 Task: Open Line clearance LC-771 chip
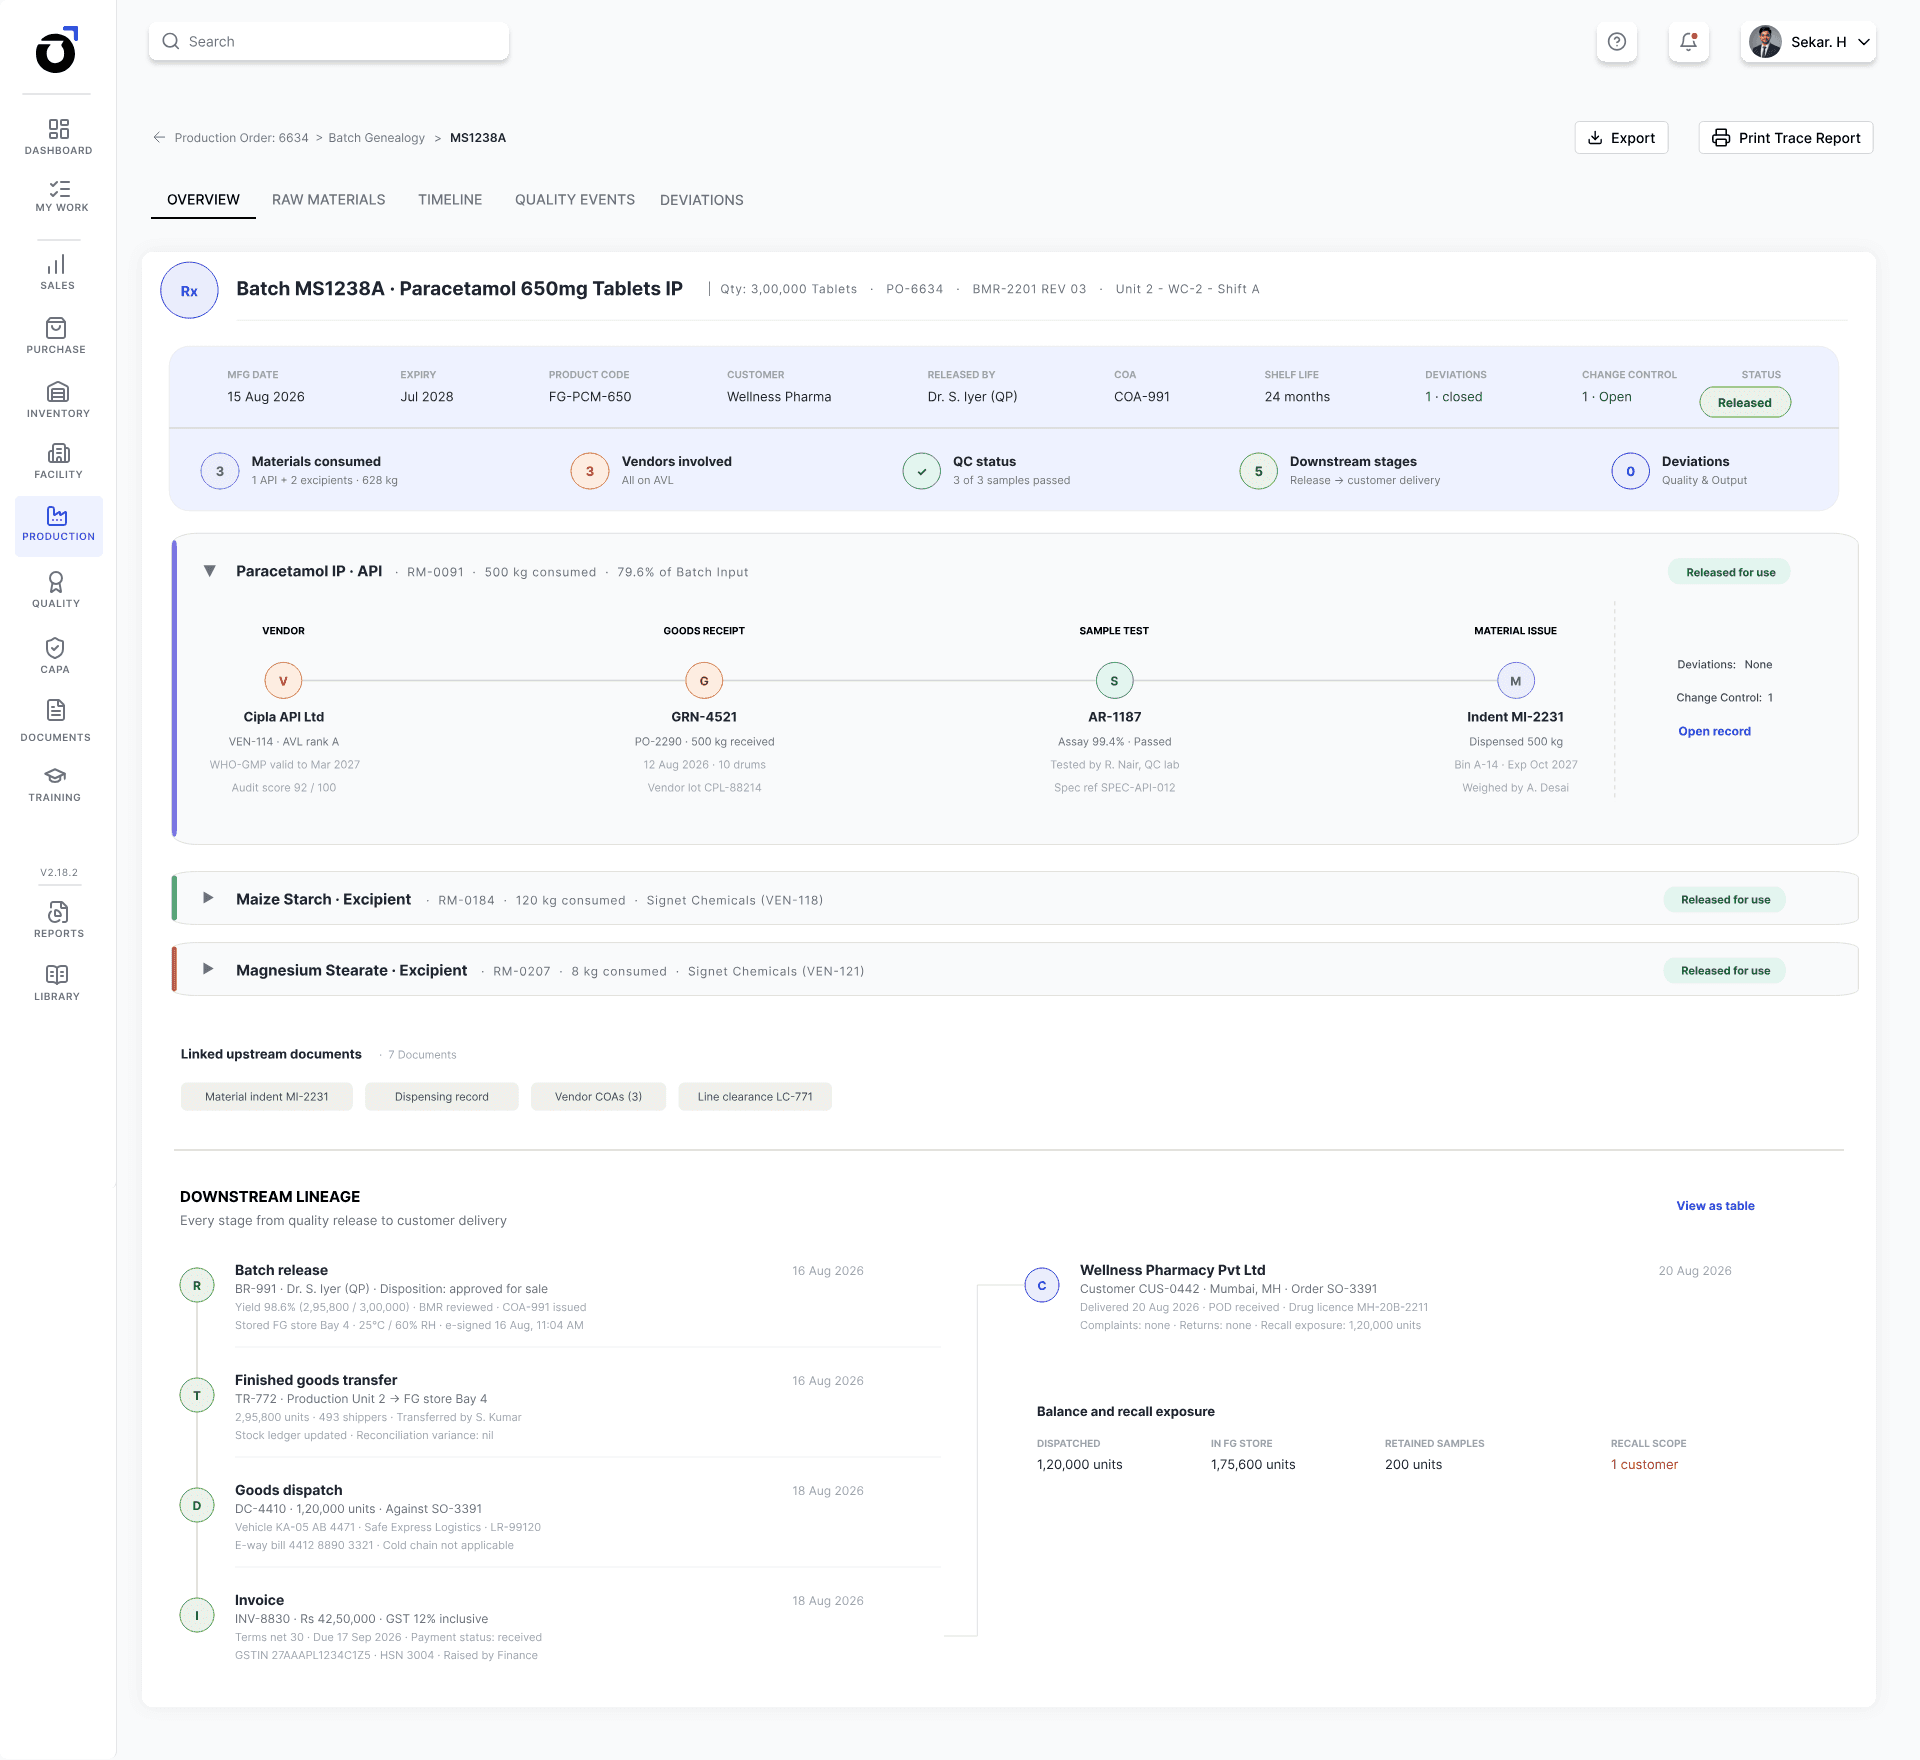click(755, 1097)
